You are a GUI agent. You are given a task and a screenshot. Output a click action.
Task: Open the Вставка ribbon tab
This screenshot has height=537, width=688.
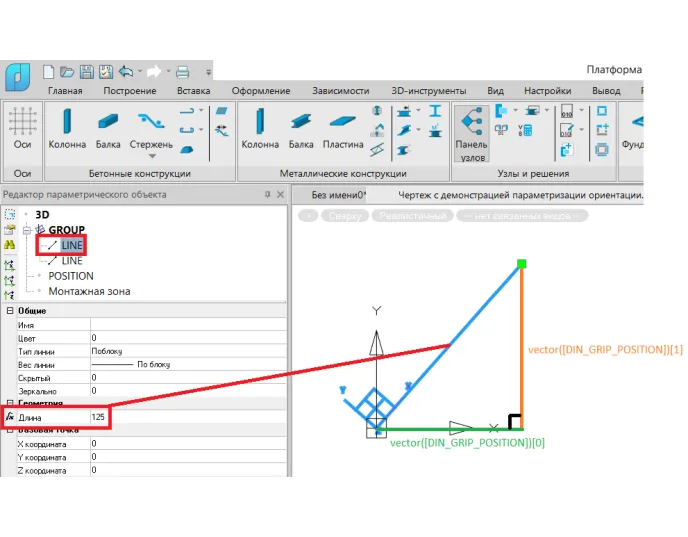(x=194, y=91)
